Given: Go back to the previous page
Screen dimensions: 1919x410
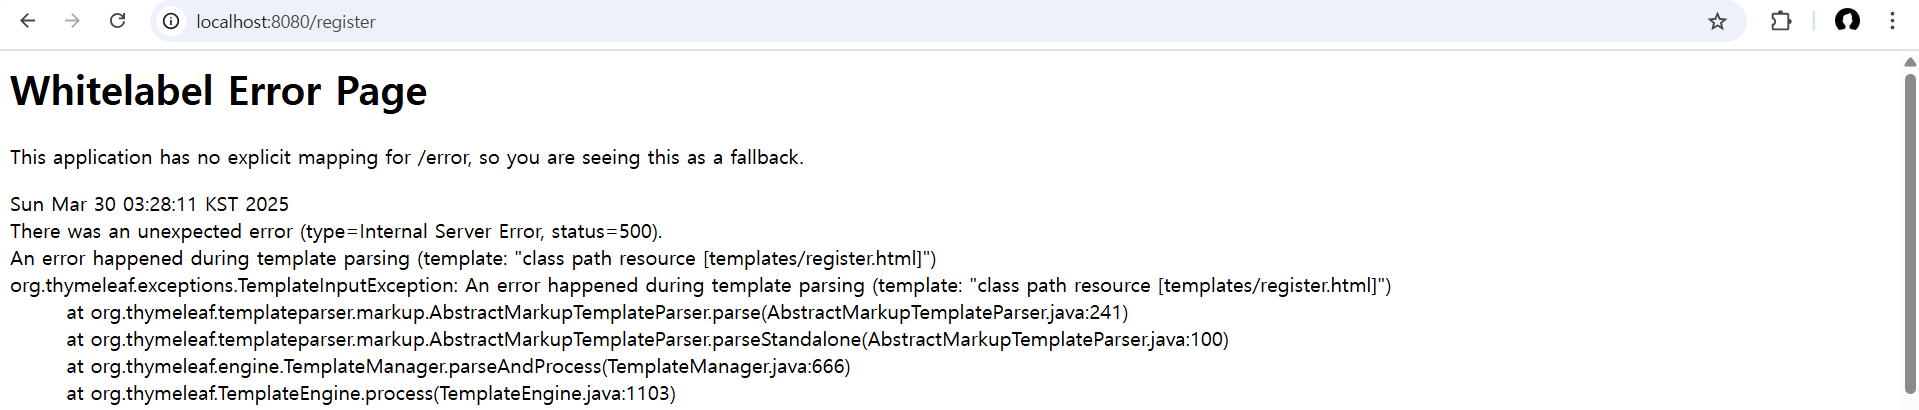Looking at the screenshot, I should 28,21.
